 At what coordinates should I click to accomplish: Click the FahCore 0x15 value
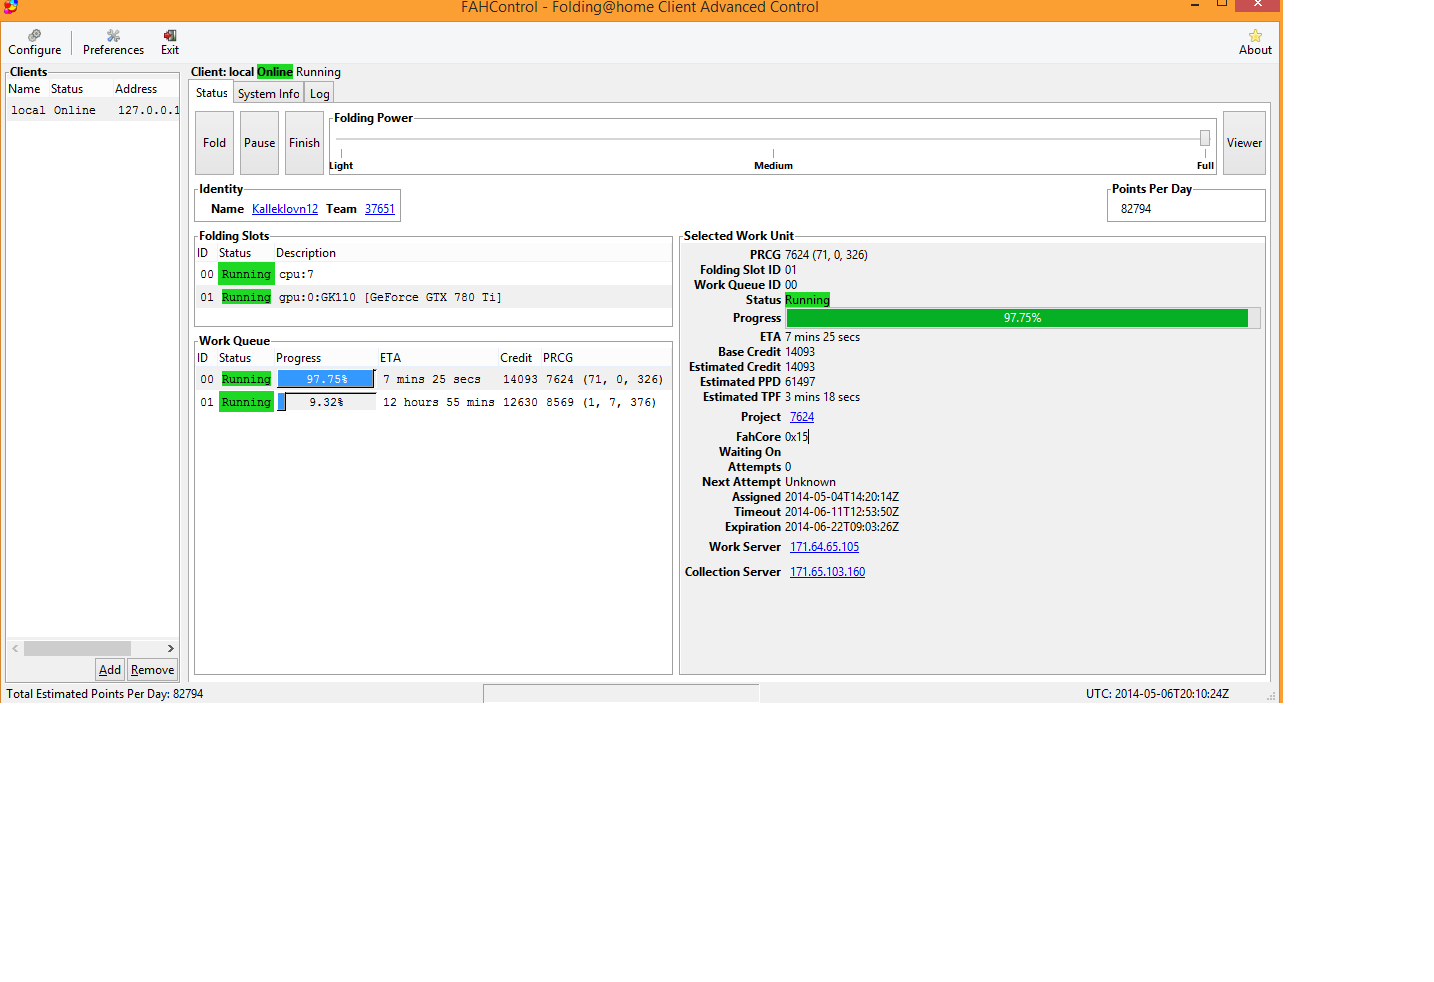796,437
